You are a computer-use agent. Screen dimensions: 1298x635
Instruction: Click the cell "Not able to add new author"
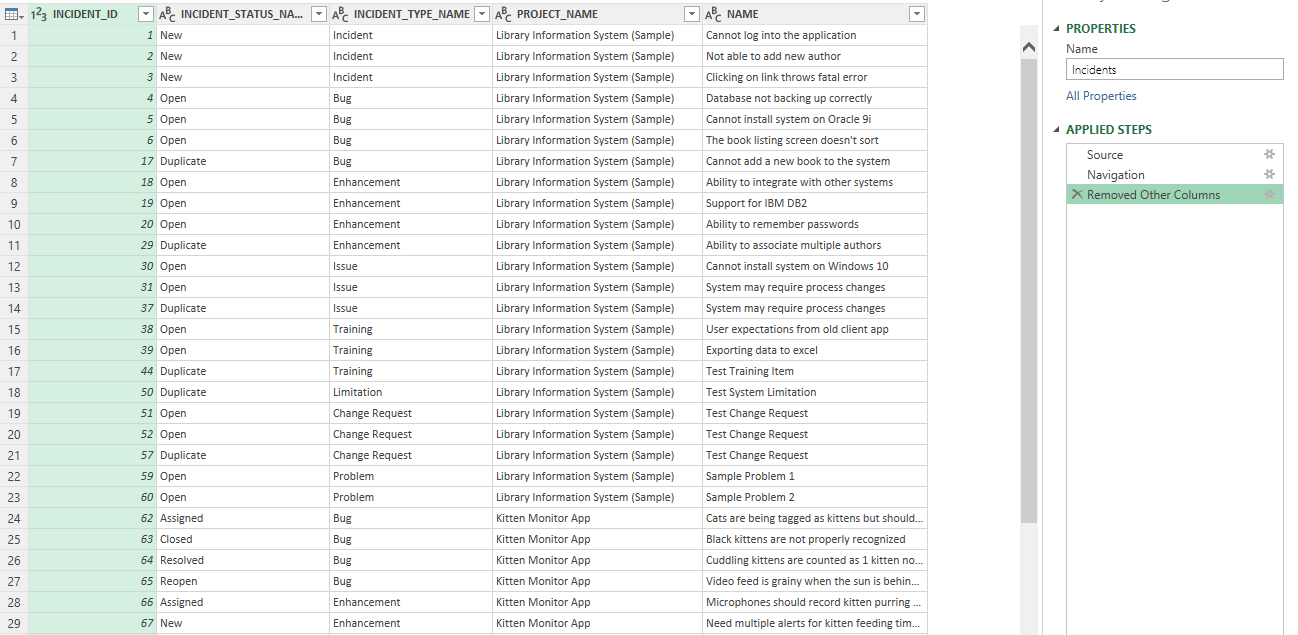tap(814, 56)
